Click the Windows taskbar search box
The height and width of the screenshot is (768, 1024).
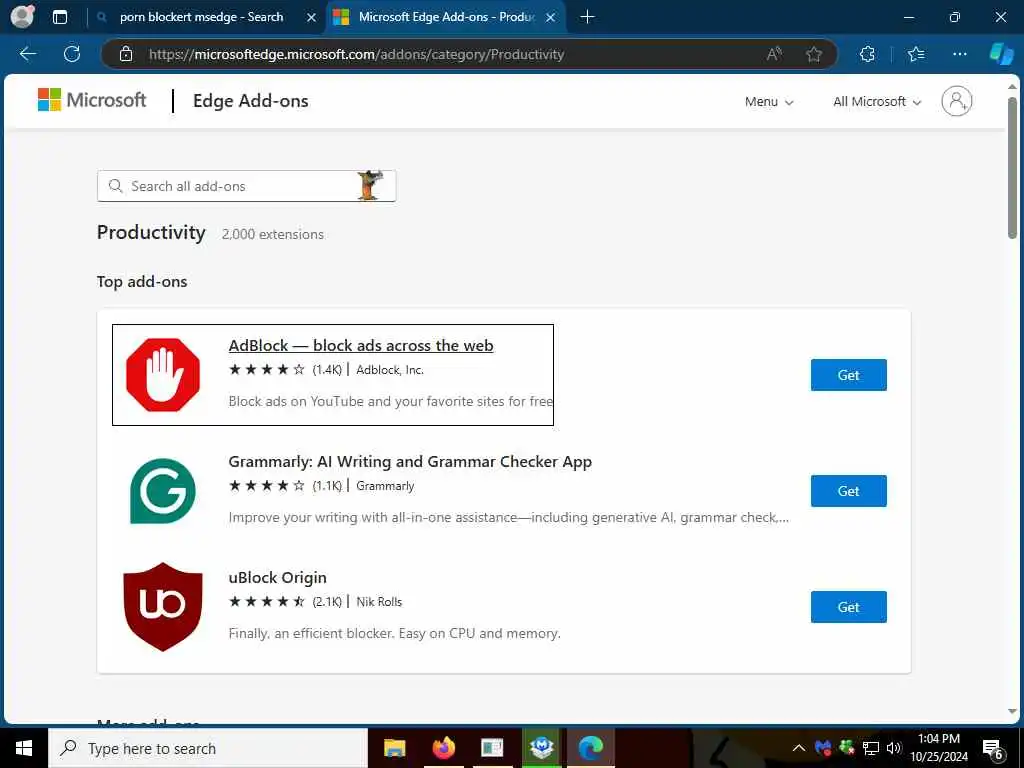tap(208, 748)
